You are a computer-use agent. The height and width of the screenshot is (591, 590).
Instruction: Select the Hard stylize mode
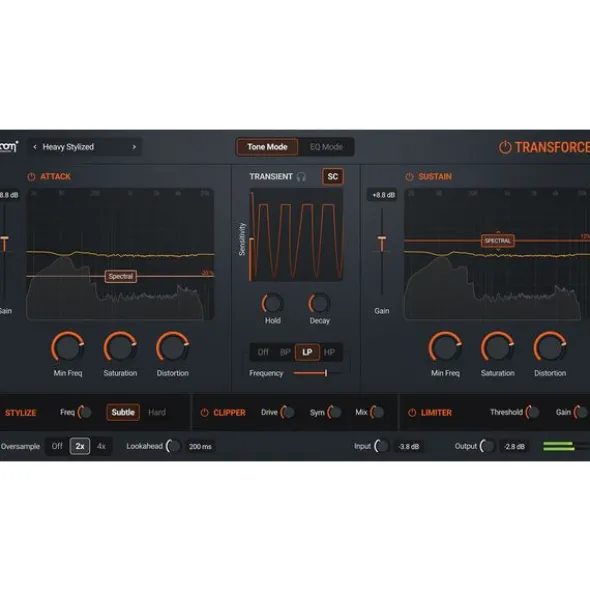click(x=157, y=412)
